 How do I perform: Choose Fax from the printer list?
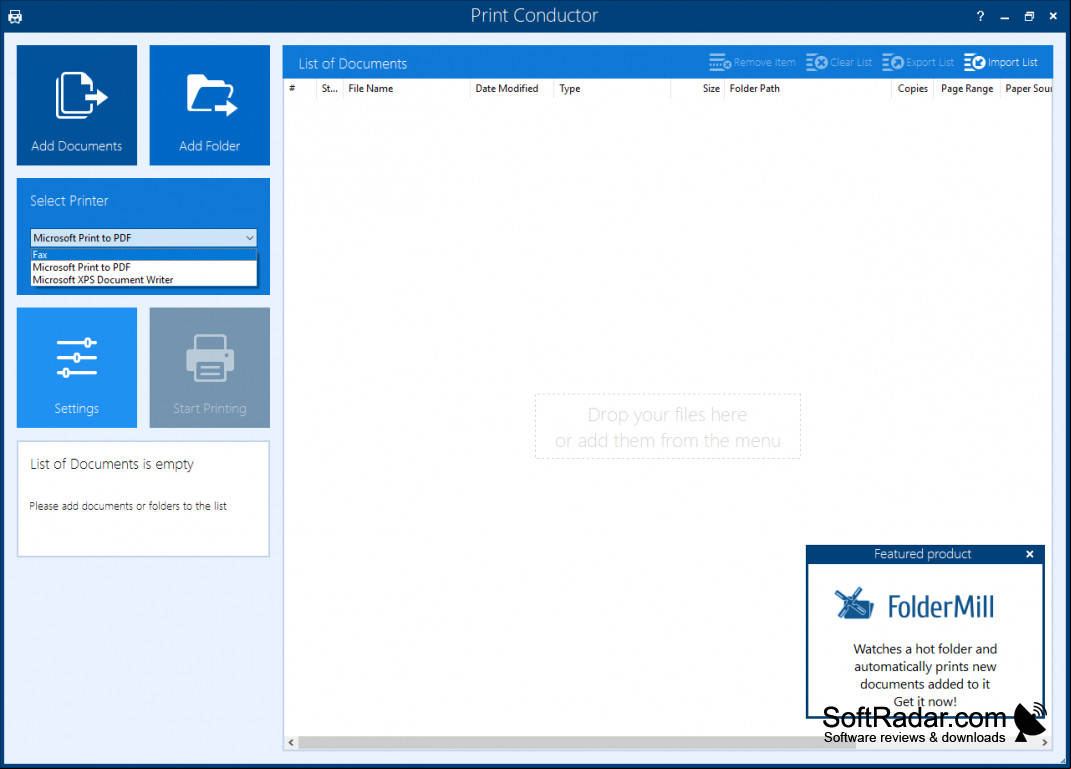coord(143,255)
